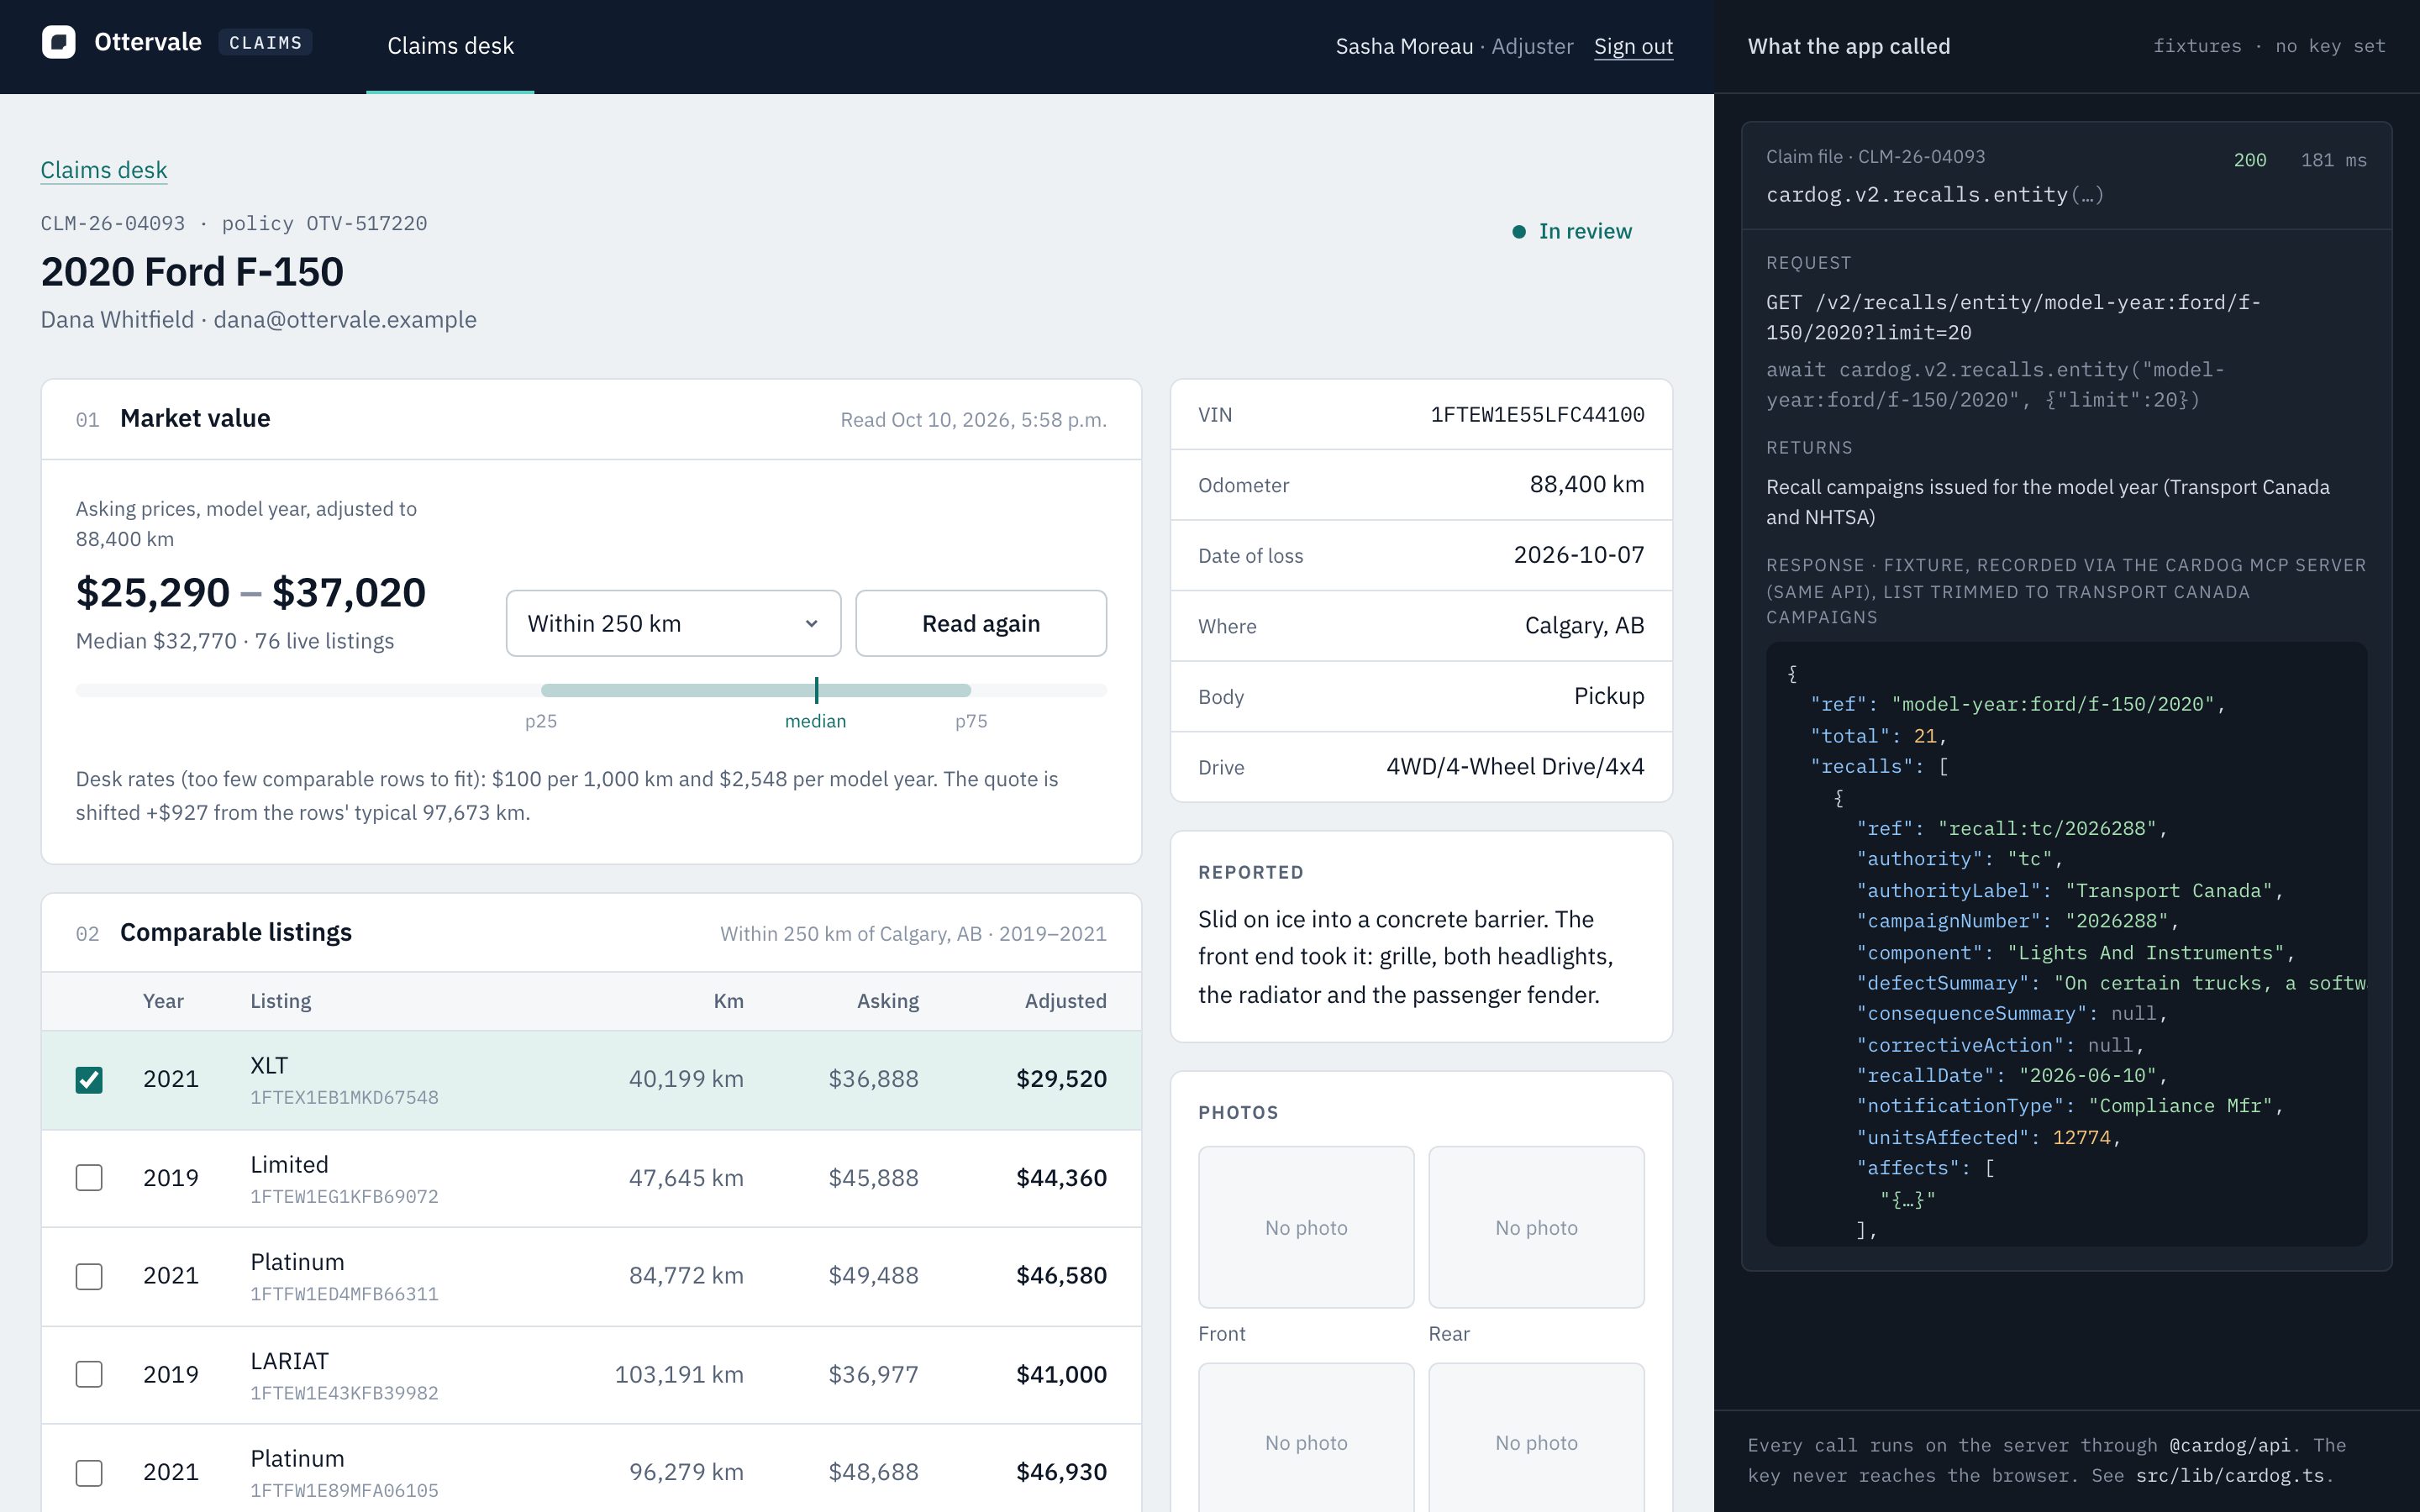This screenshot has width=2420, height=1512.
Task: Click the Front photo placeholder
Action: pyautogui.click(x=1306, y=1227)
